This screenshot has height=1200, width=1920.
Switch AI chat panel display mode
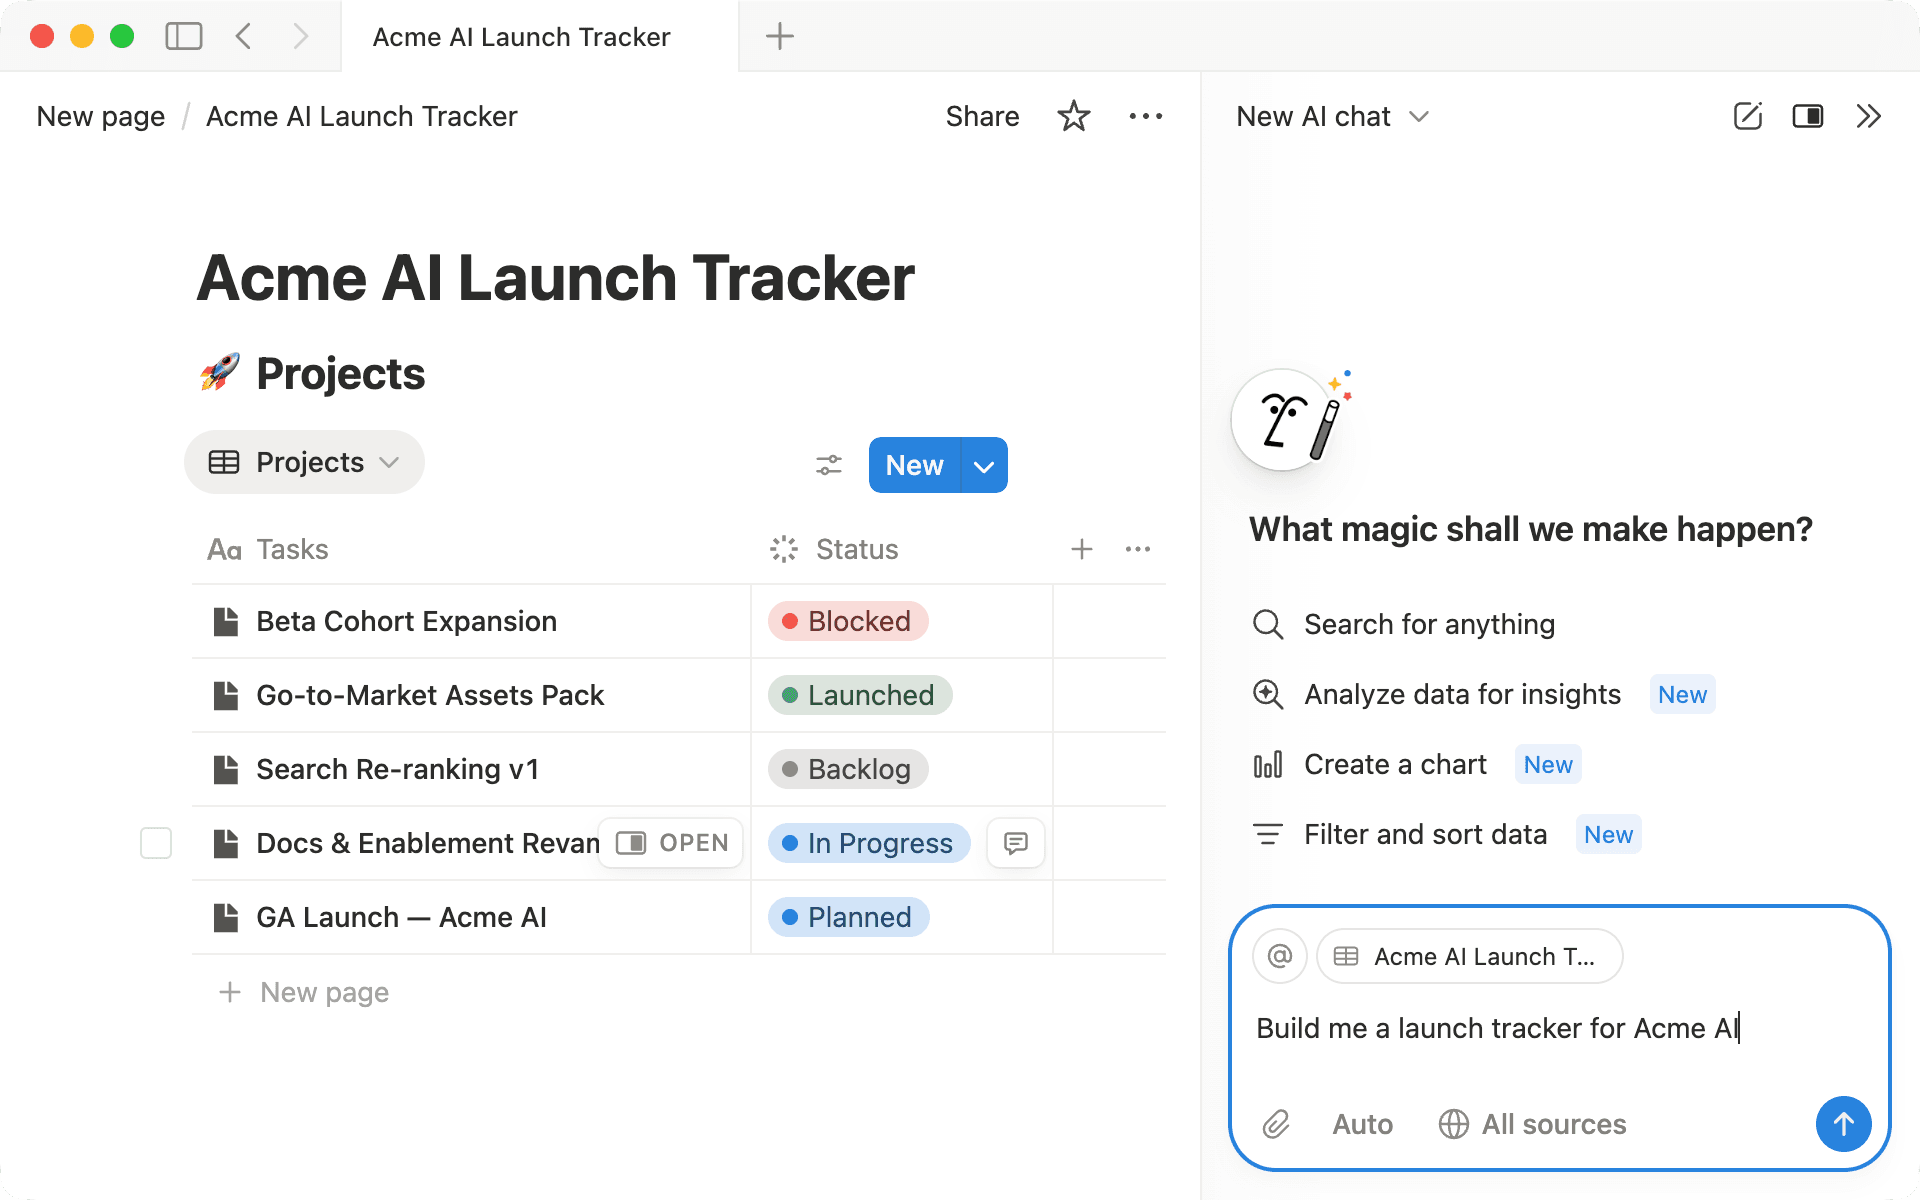[x=1807, y=116]
